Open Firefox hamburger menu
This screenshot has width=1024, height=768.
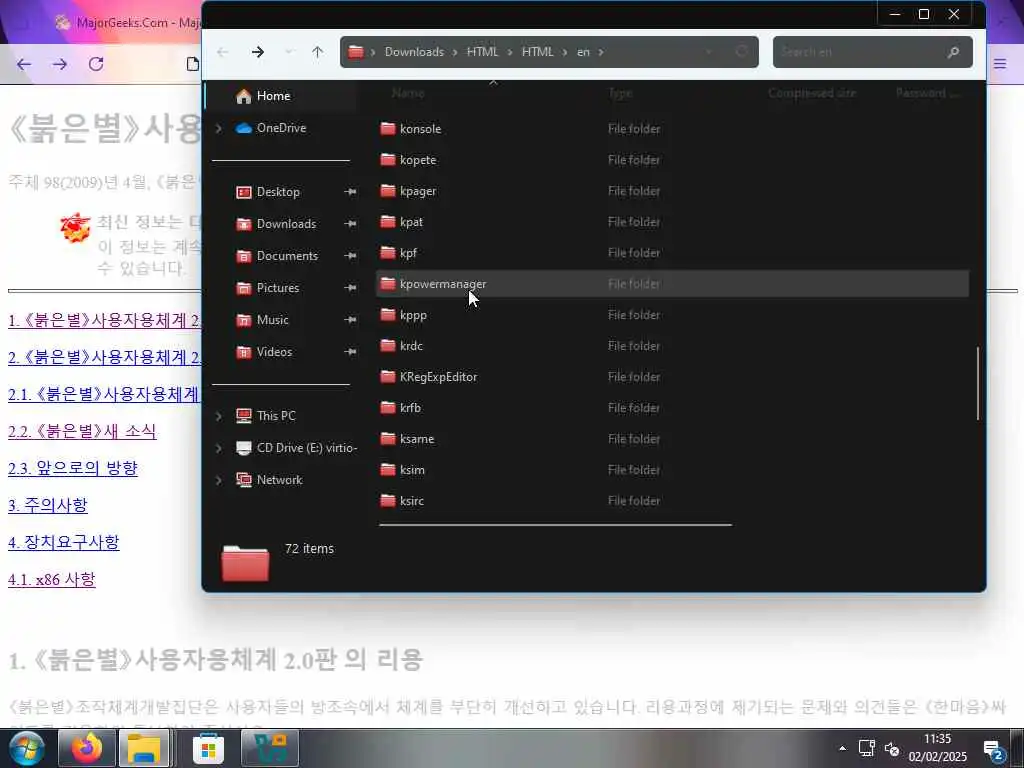pos(1000,64)
